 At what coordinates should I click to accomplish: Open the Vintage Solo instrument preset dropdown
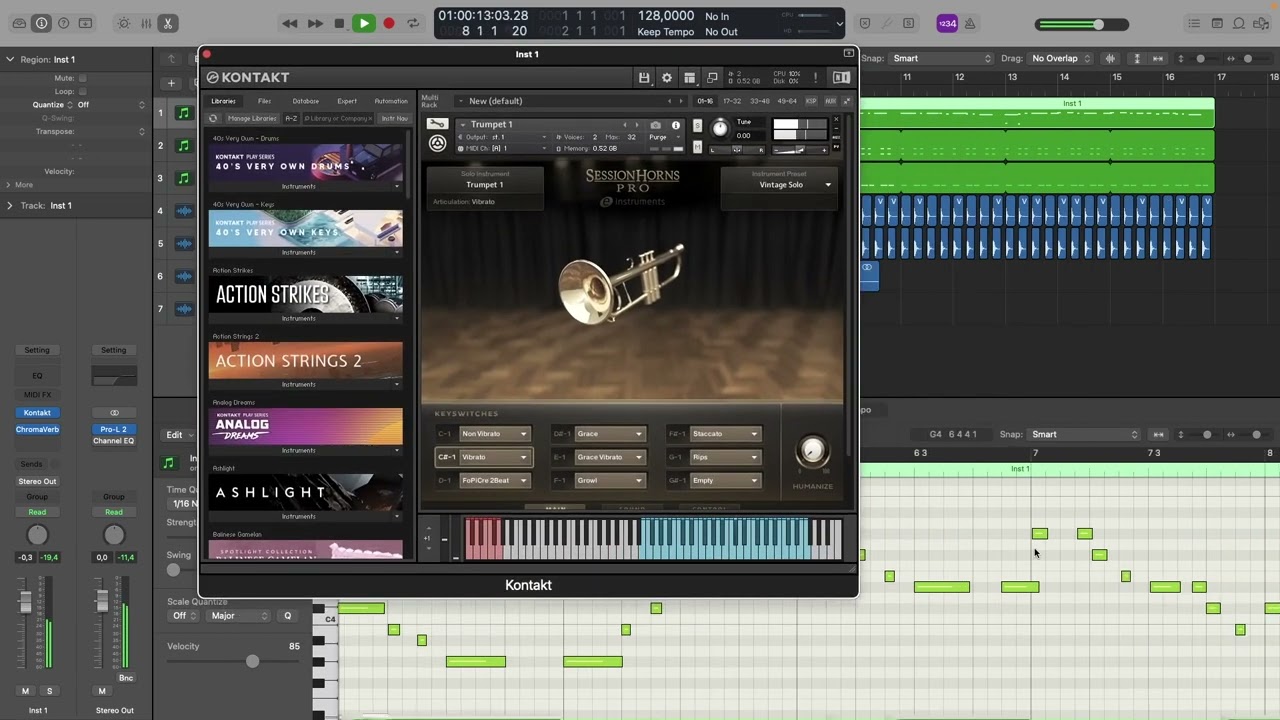tap(781, 185)
